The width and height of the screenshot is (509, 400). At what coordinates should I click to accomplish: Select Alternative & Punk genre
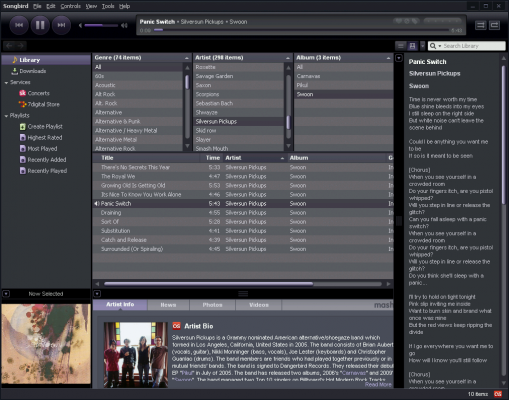[138, 122]
